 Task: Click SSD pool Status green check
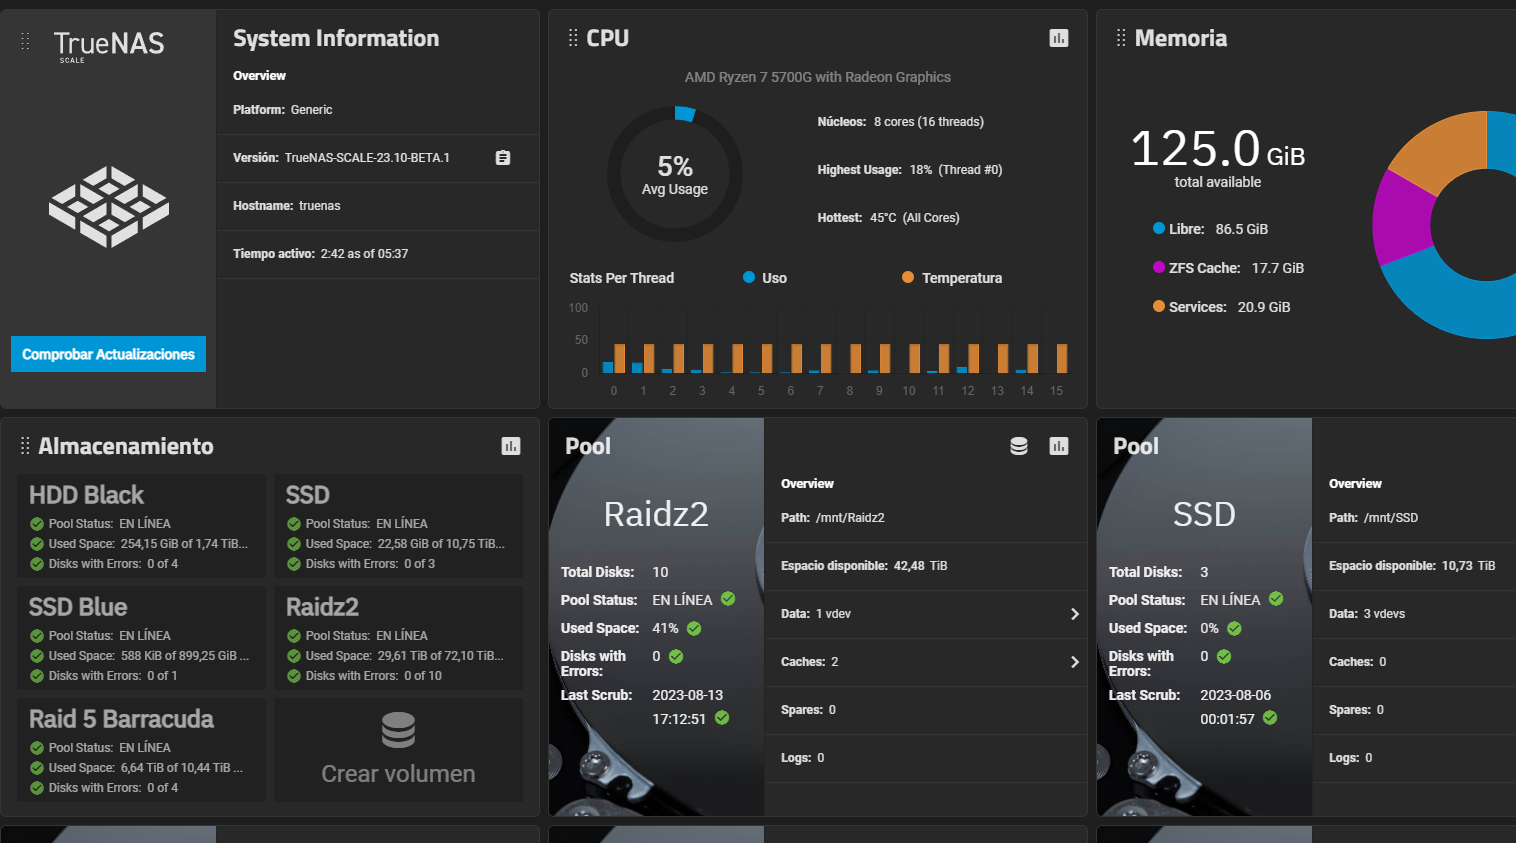pyautogui.click(x=1276, y=599)
